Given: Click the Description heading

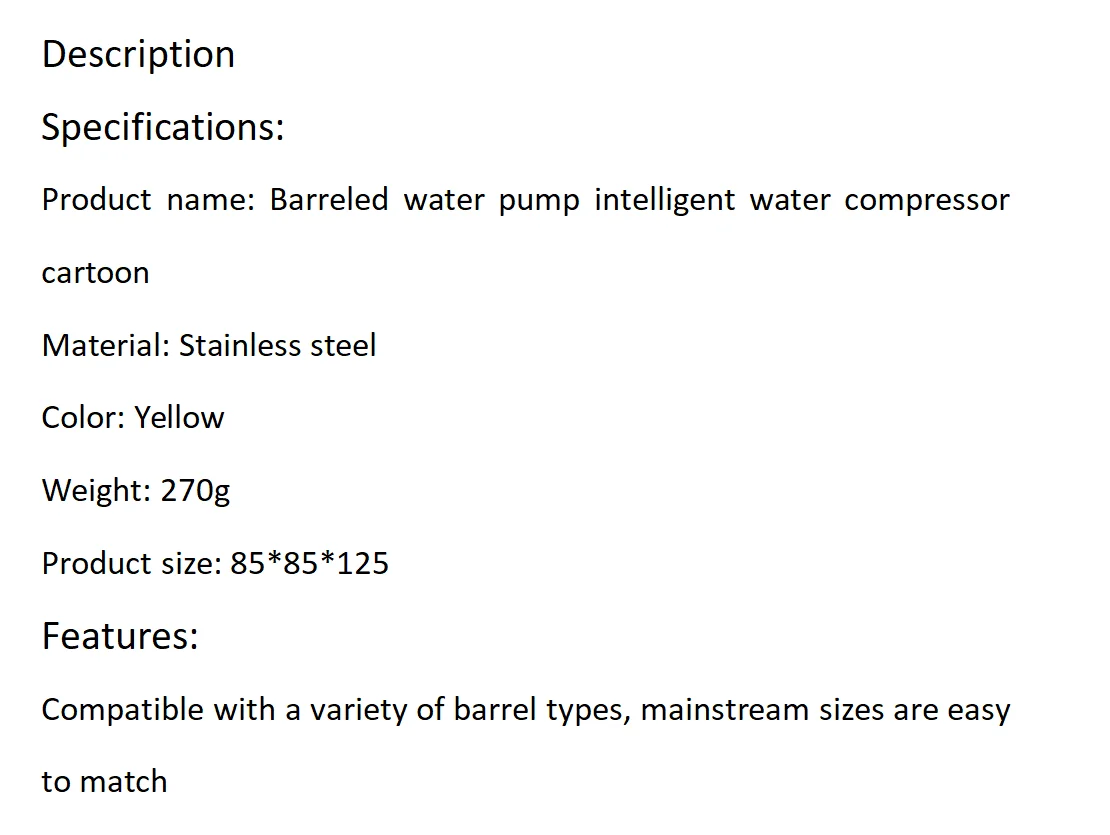Looking at the screenshot, I should (x=138, y=55).
